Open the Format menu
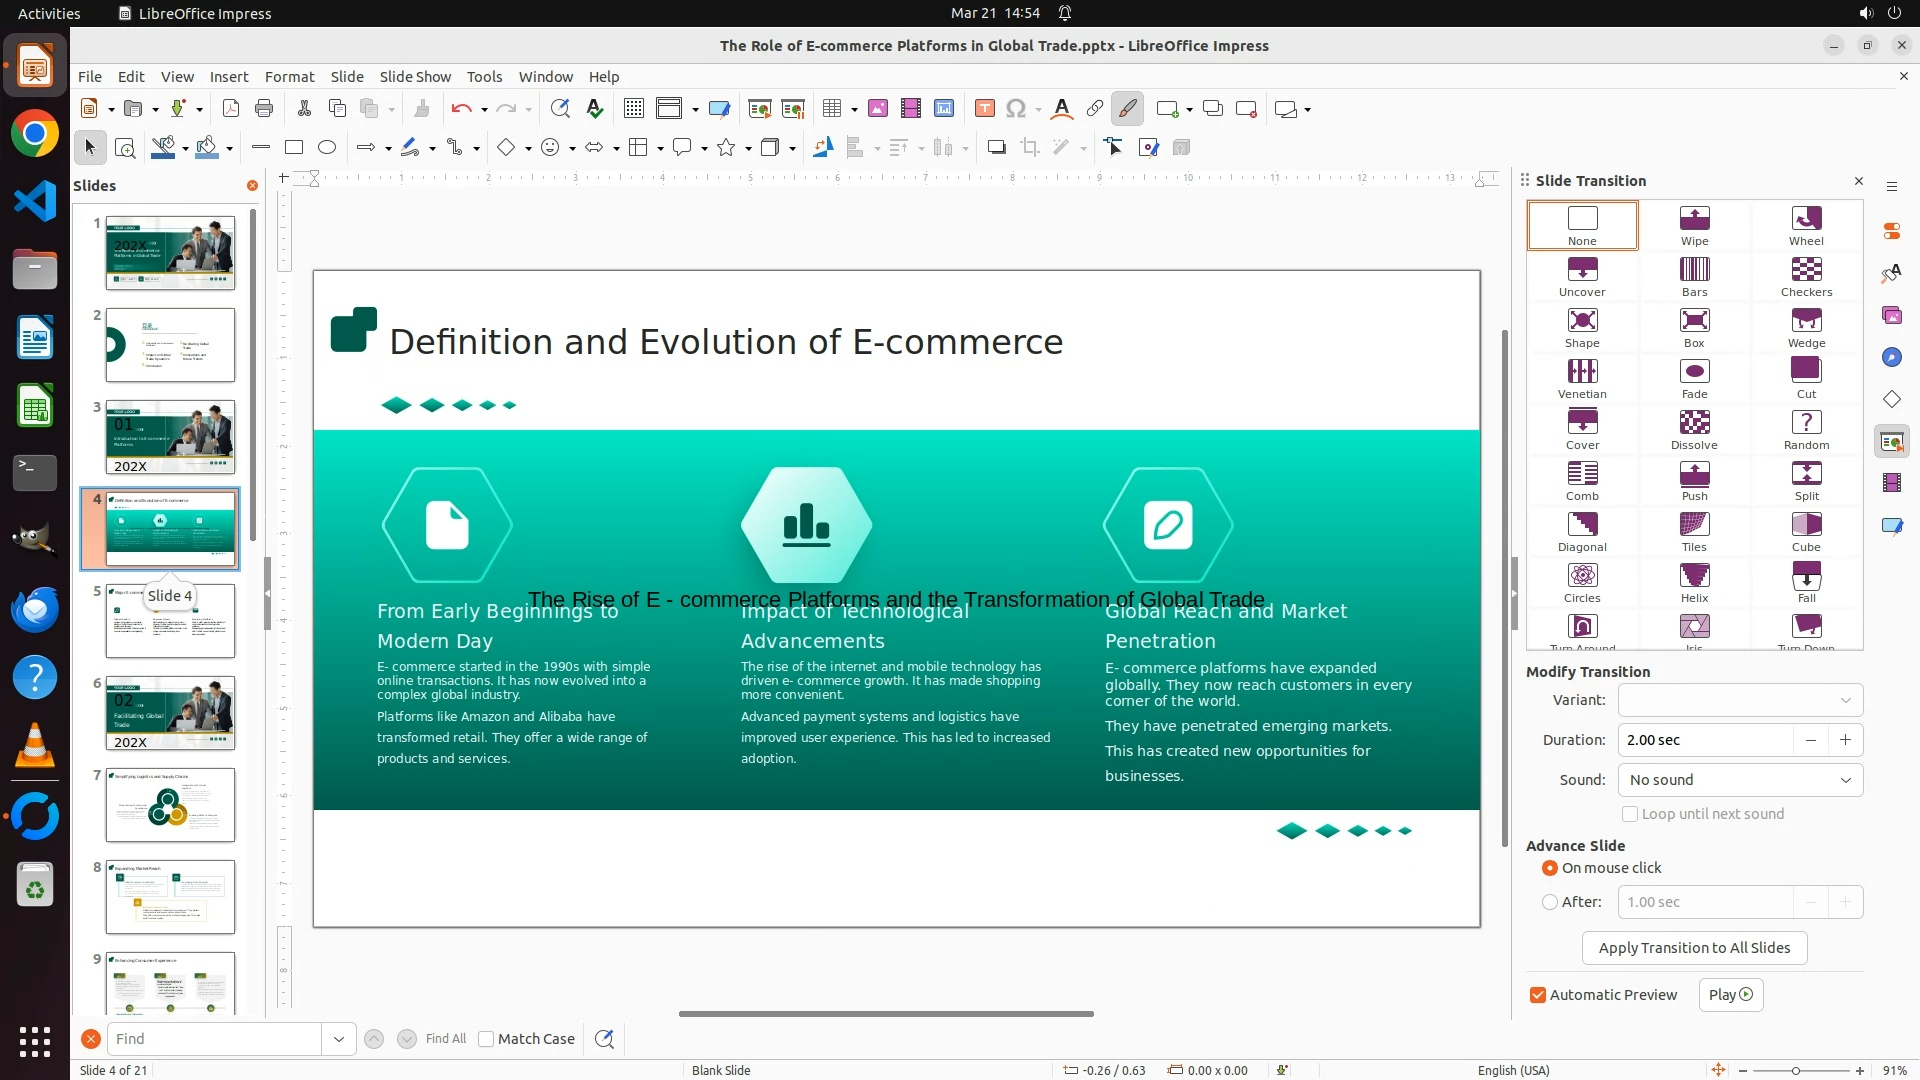This screenshot has width=1920, height=1080. click(289, 77)
